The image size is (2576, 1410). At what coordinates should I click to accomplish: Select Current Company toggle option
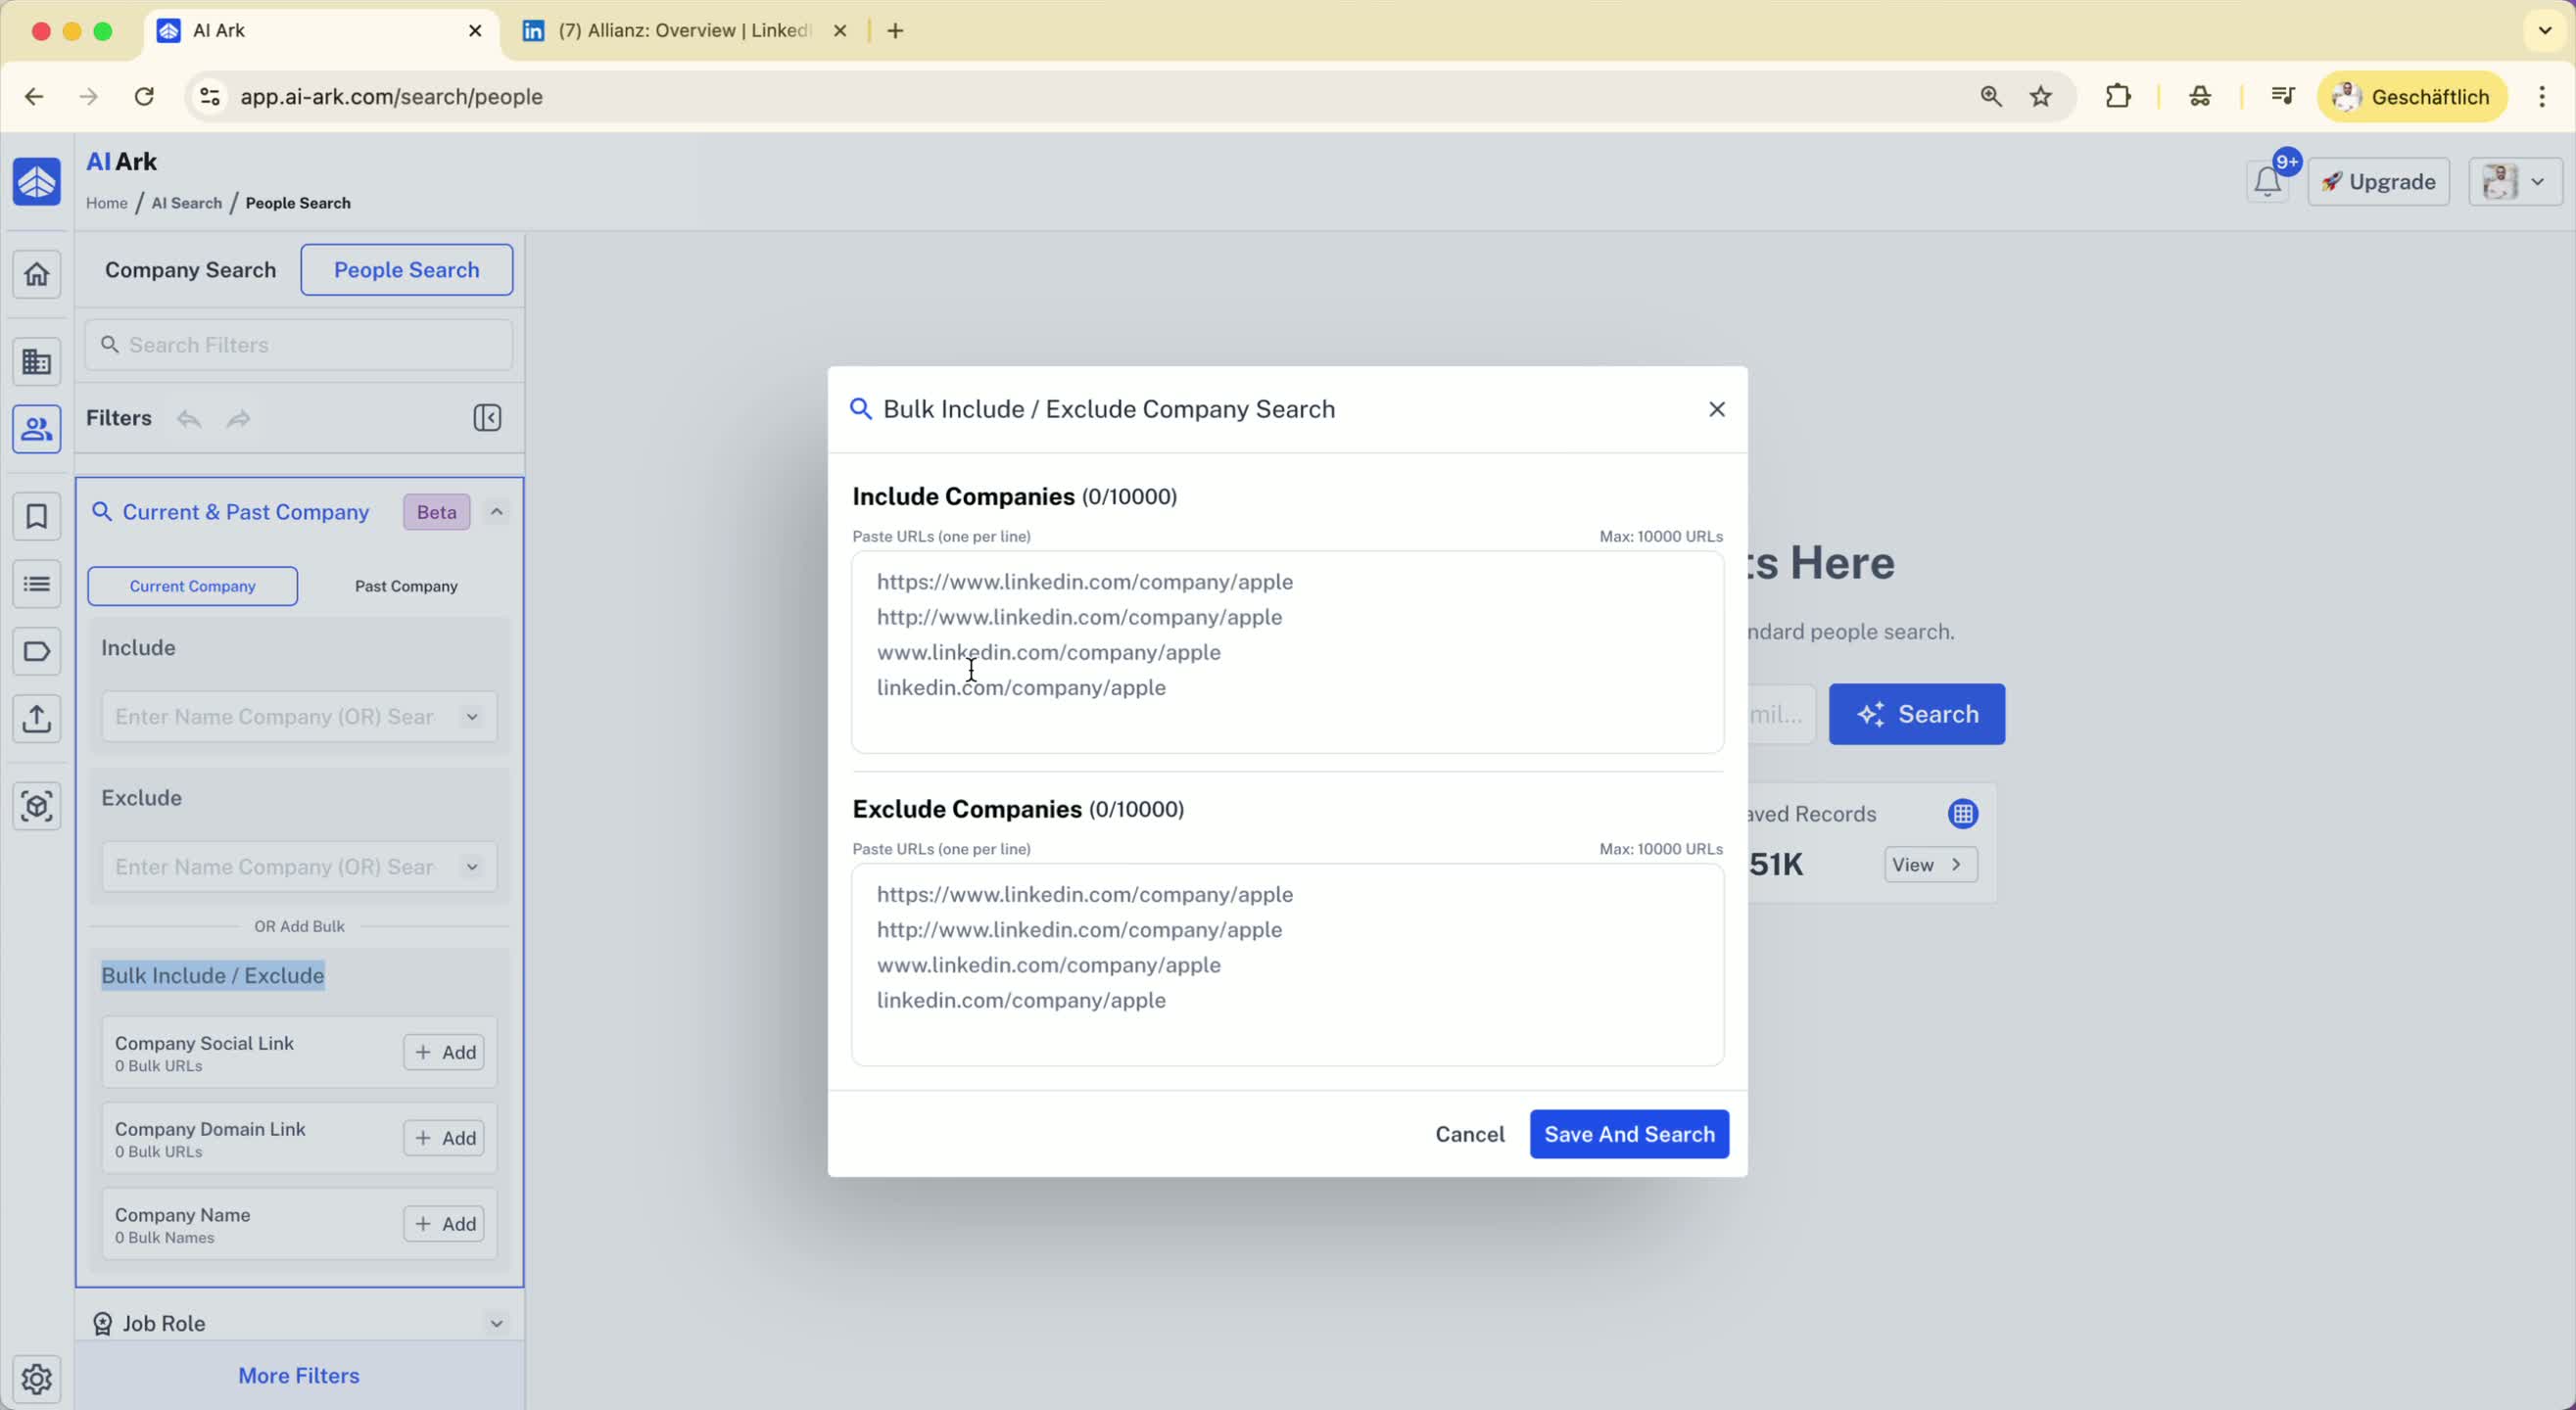click(192, 586)
